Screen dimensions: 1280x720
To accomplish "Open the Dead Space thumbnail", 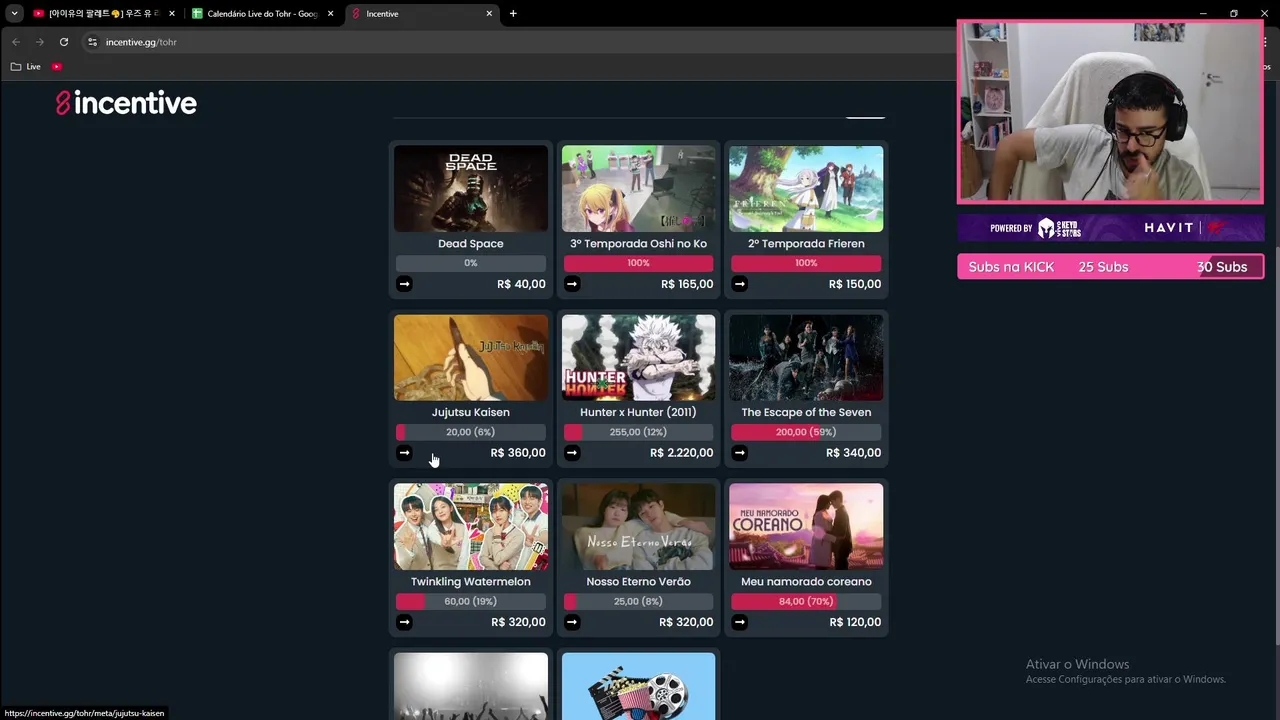I will click(x=471, y=189).
